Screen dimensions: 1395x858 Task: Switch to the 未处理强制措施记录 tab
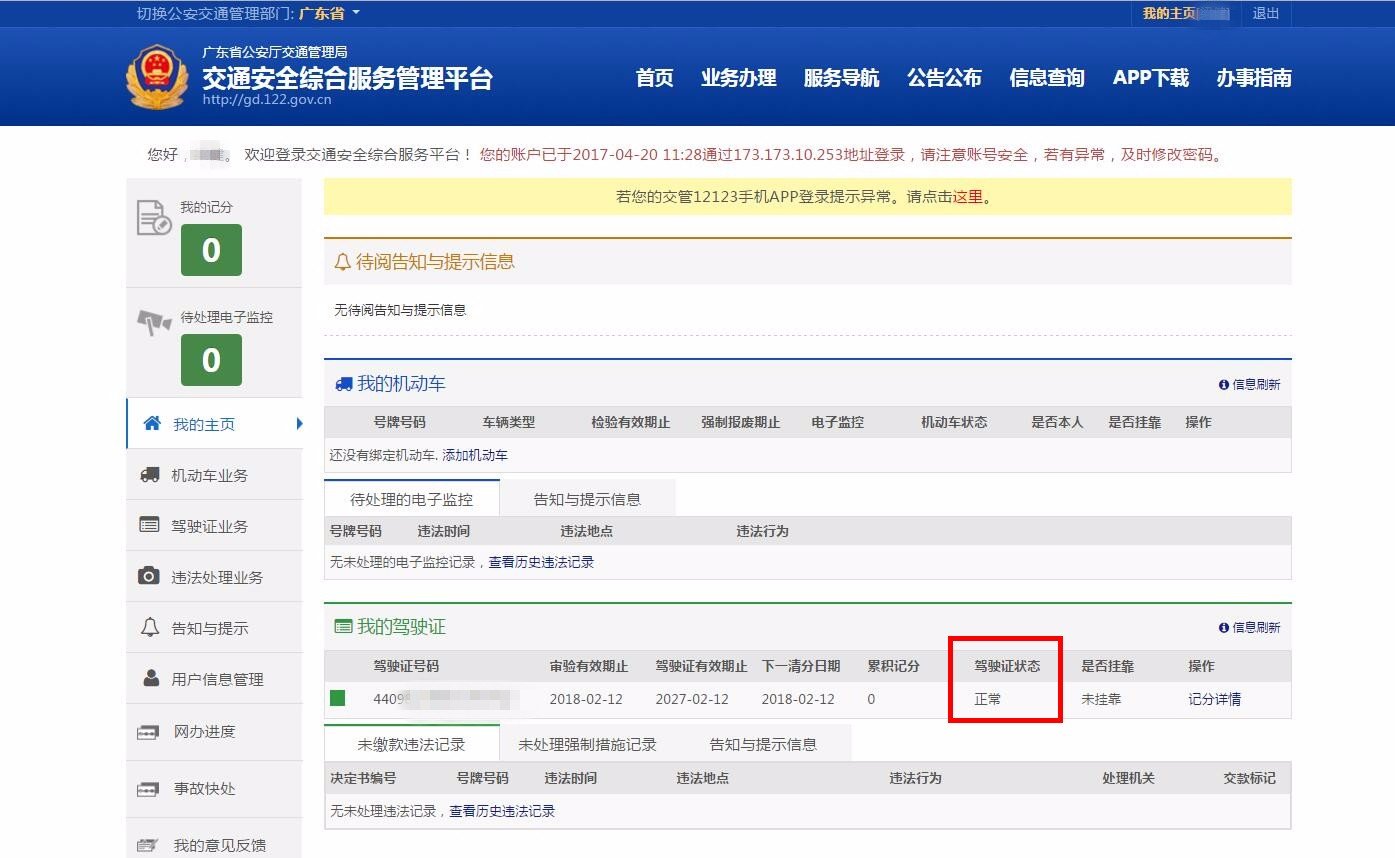click(586, 743)
